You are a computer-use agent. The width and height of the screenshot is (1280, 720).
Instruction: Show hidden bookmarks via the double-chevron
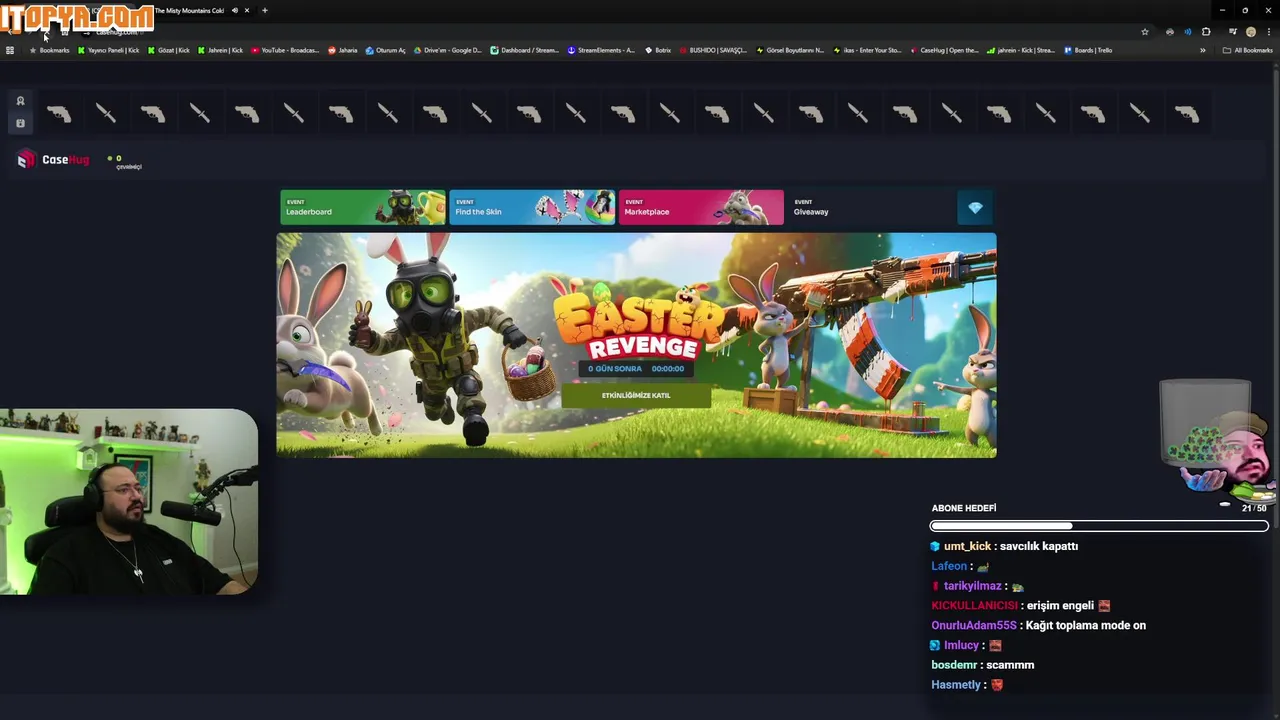coord(1202,50)
